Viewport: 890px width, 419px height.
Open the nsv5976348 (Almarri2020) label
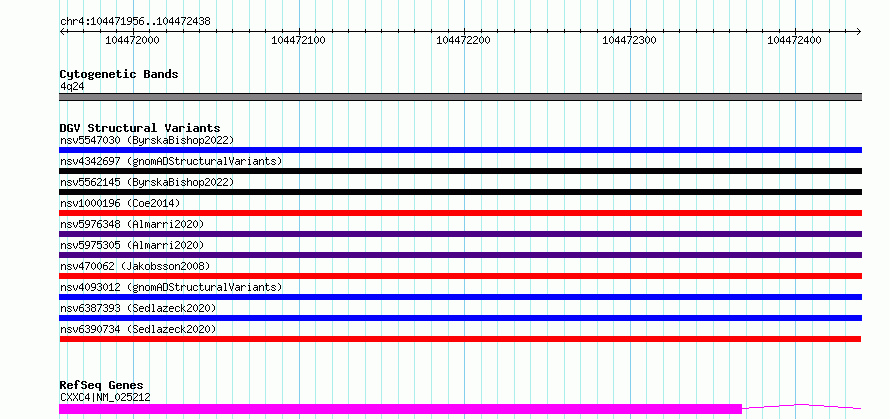132,224
